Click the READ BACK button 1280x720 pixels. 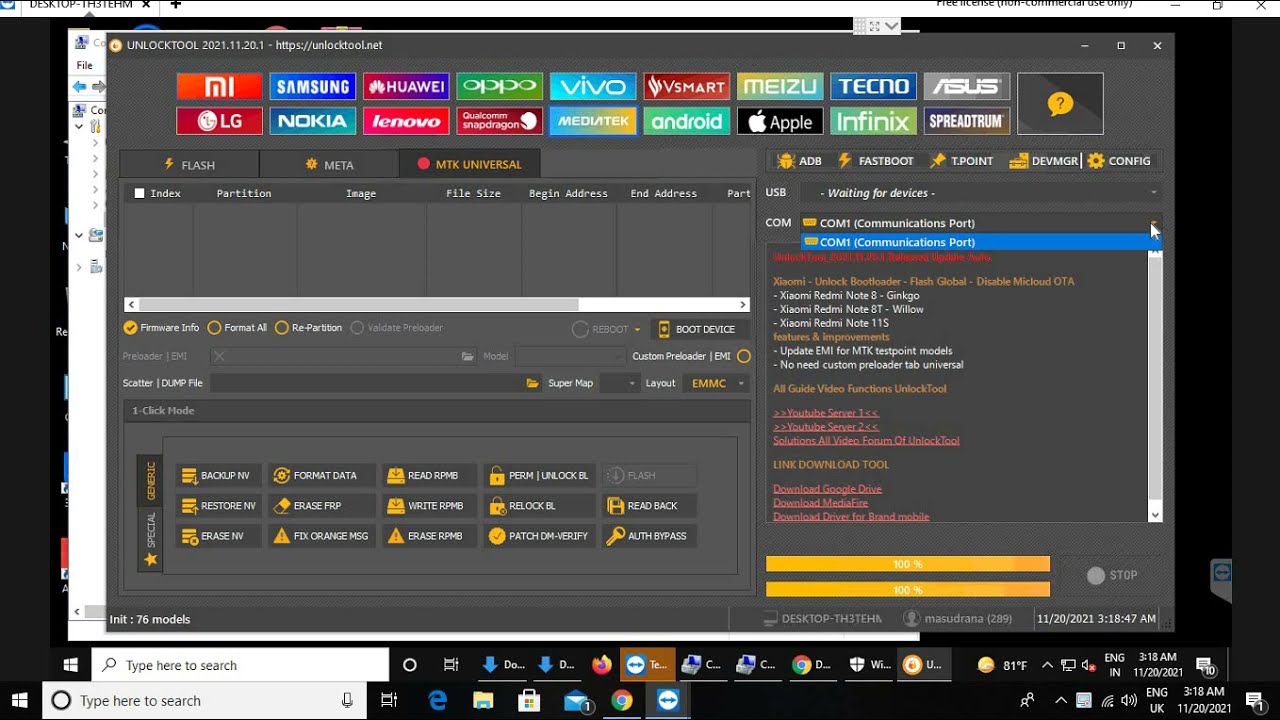[648, 506]
